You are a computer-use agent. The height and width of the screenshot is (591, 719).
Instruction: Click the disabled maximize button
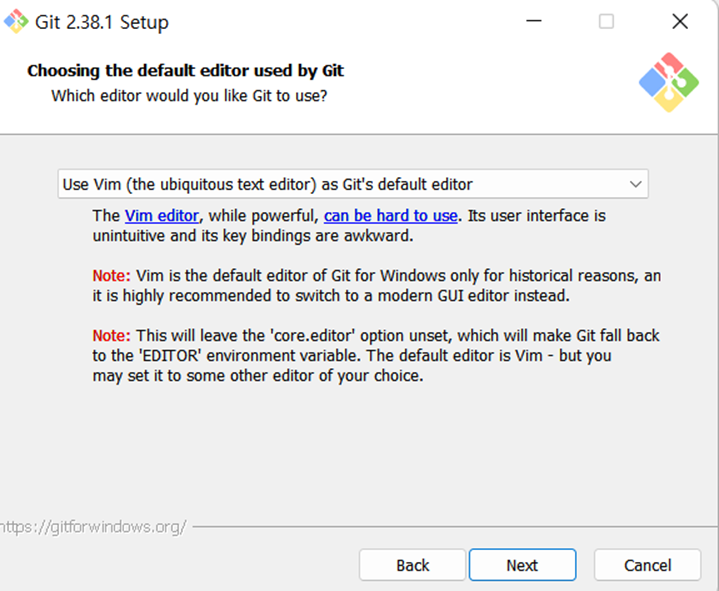click(606, 21)
